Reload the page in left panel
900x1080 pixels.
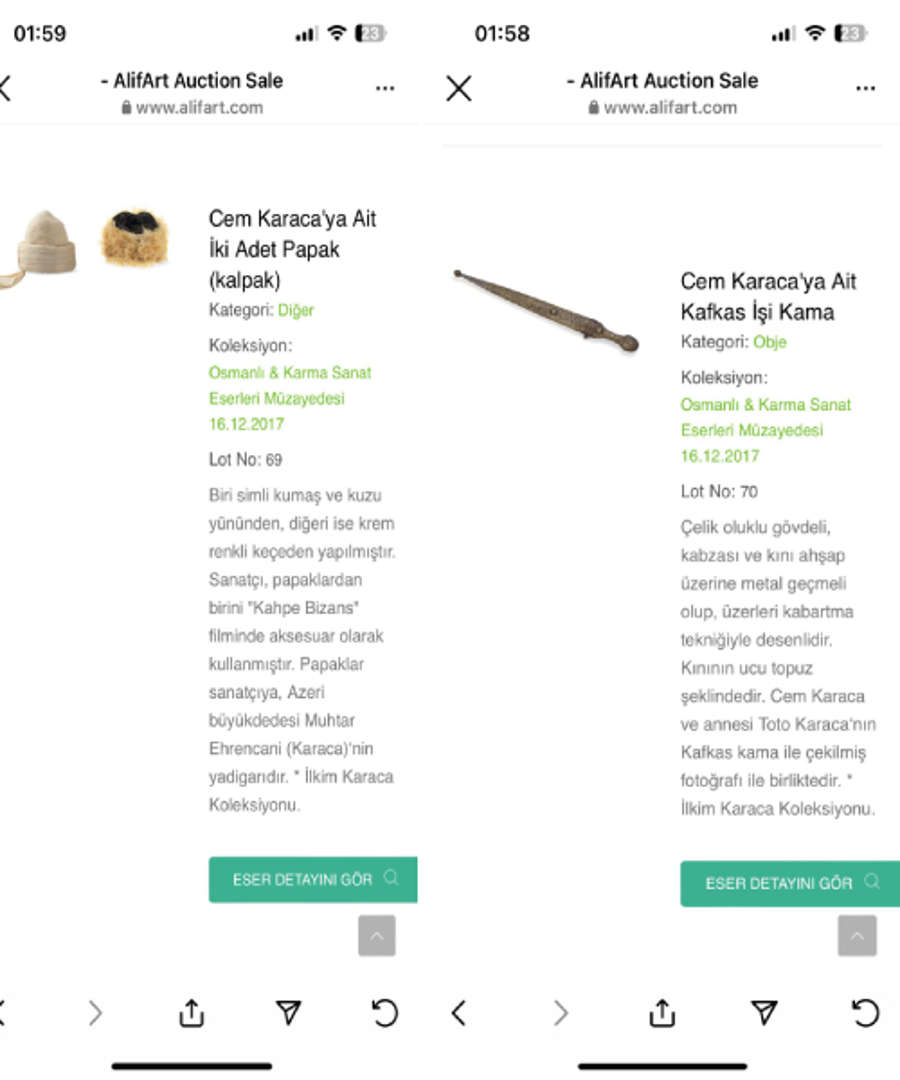pyautogui.click(x=384, y=1014)
